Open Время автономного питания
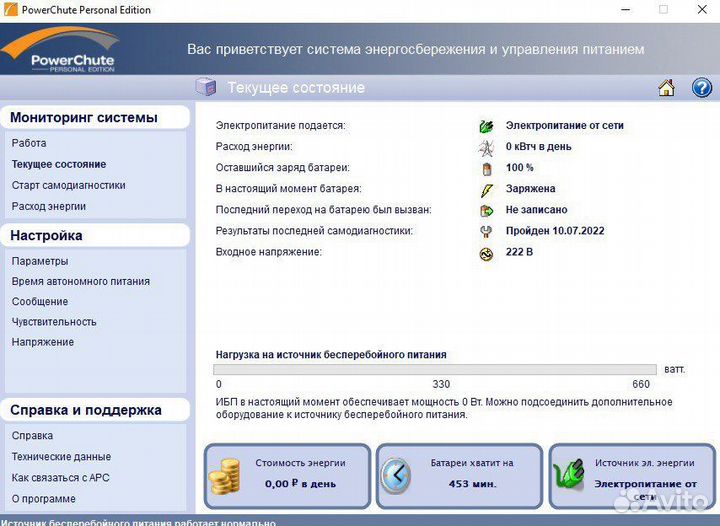 (81, 281)
